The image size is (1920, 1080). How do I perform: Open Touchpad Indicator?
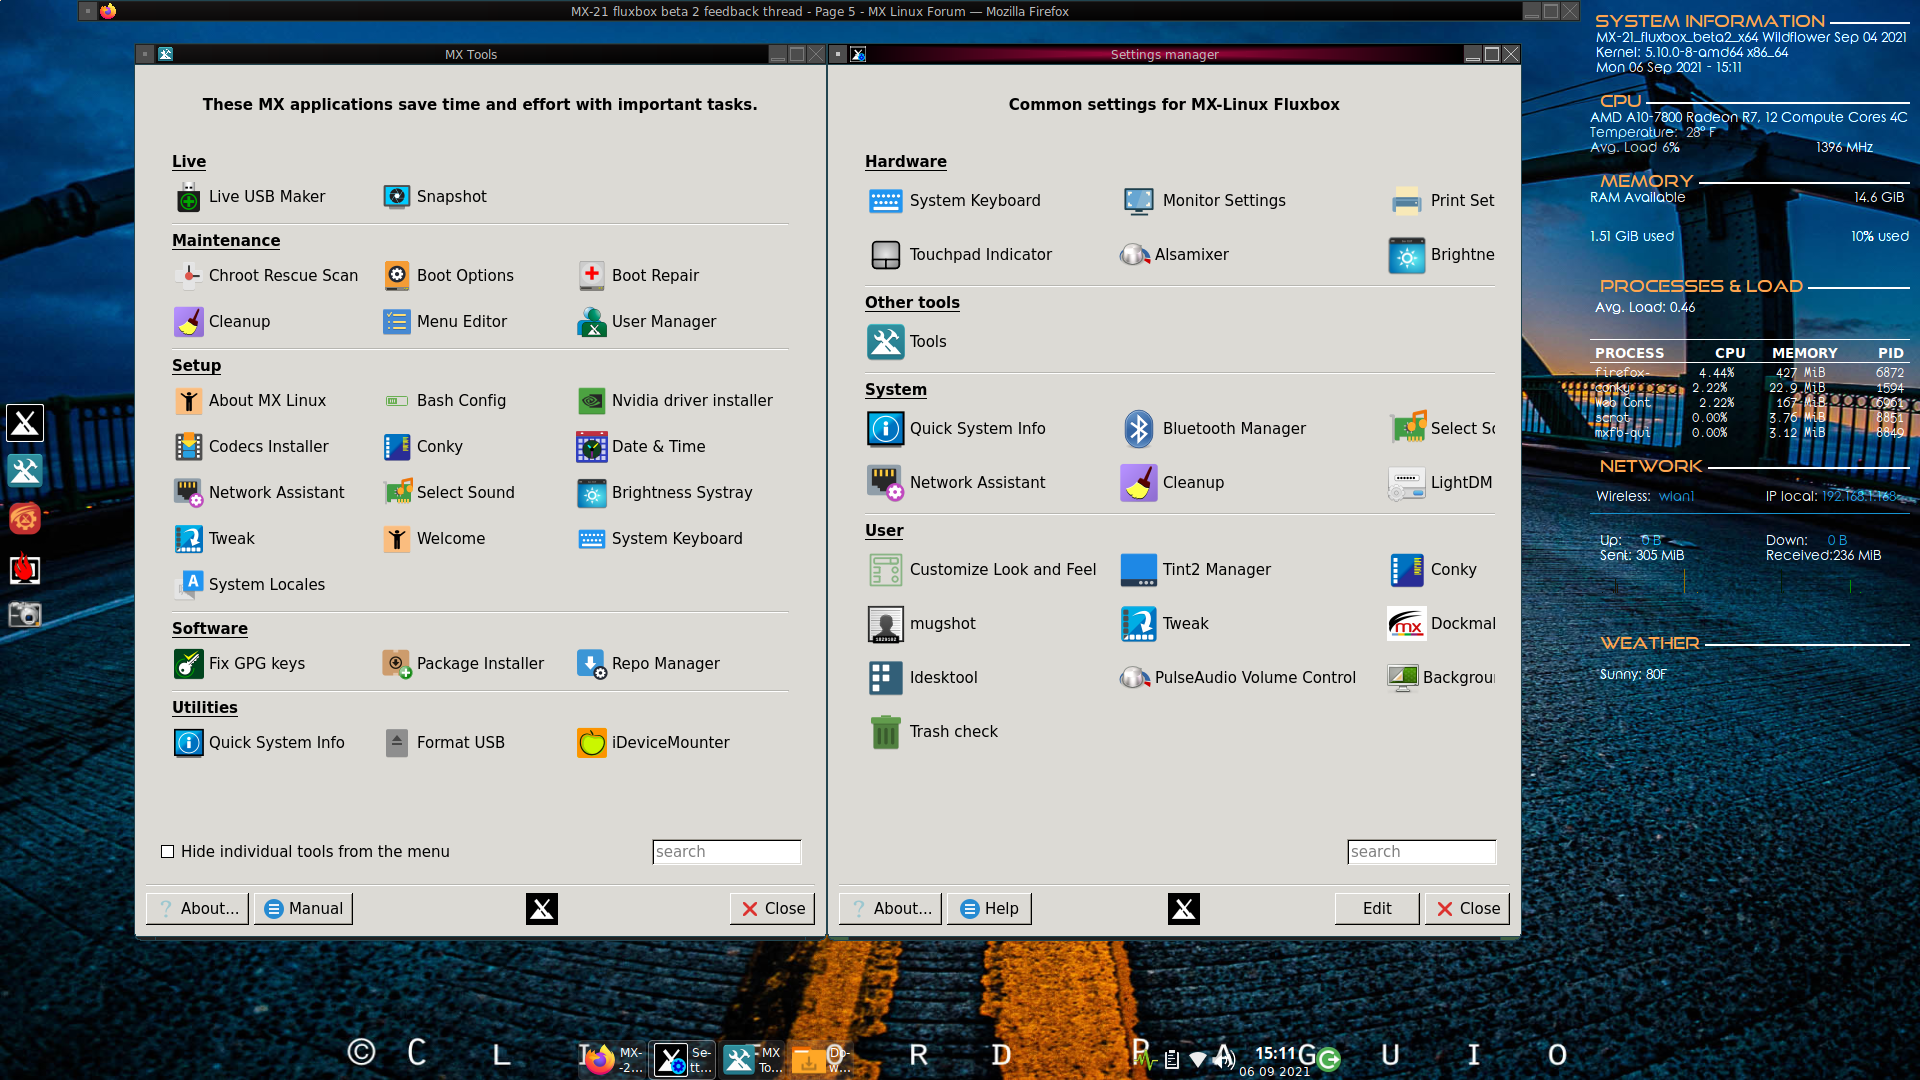click(960, 254)
